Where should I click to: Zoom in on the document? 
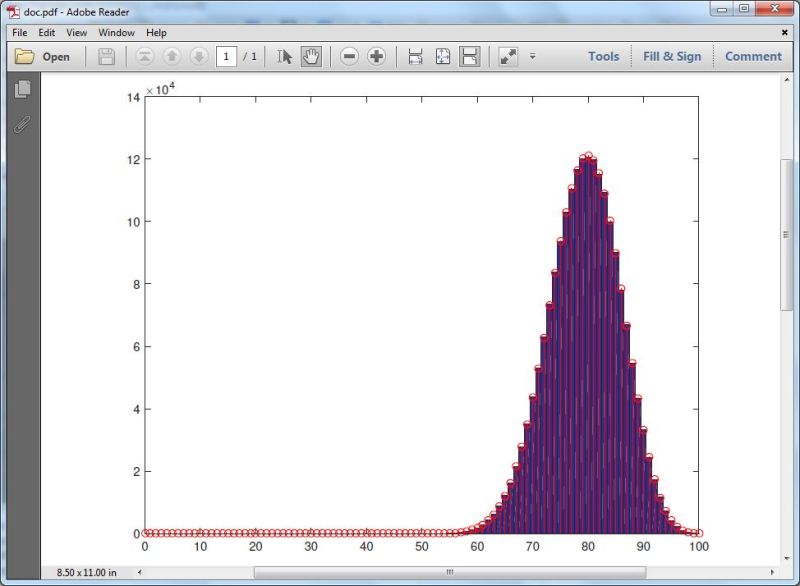(x=374, y=56)
